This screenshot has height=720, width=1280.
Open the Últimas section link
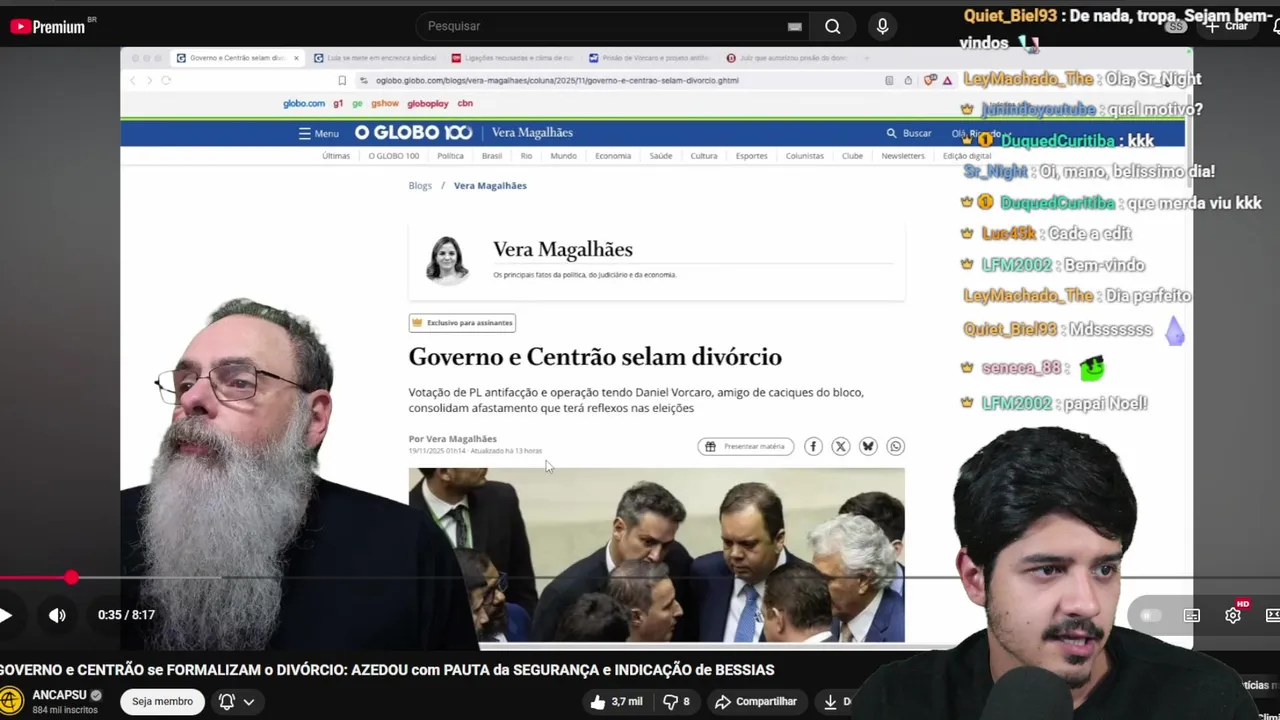tap(336, 156)
